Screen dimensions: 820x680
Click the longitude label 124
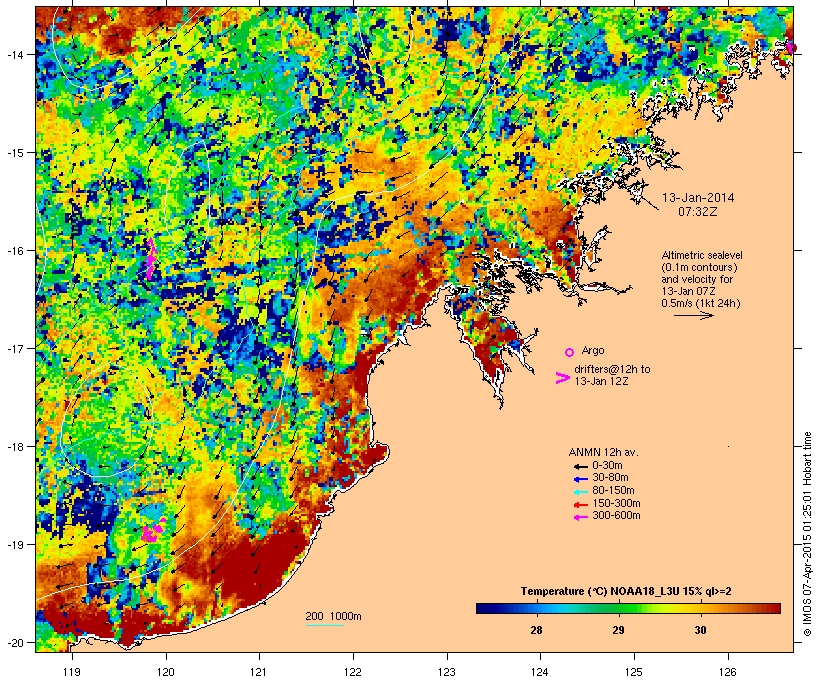click(x=540, y=672)
